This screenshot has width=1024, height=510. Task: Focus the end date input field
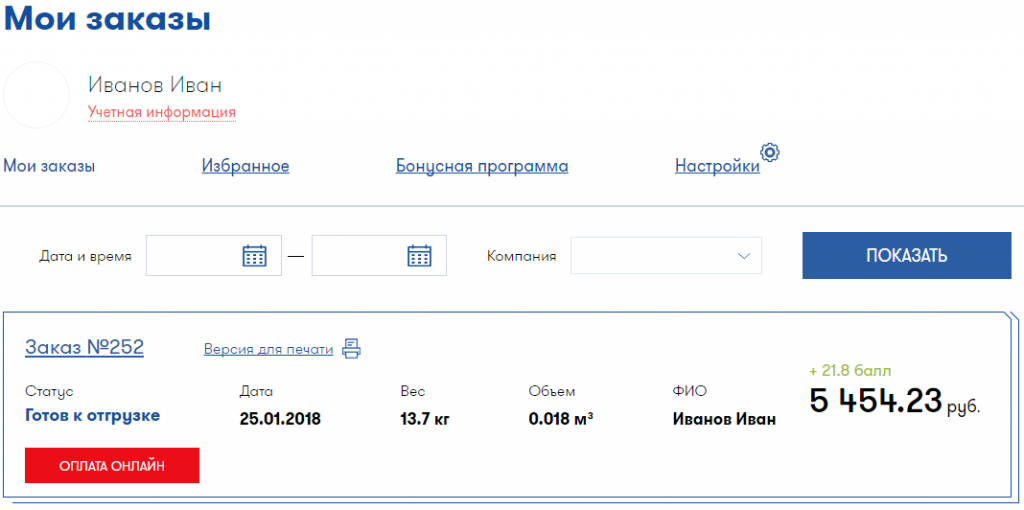pyautogui.click(x=360, y=256)
